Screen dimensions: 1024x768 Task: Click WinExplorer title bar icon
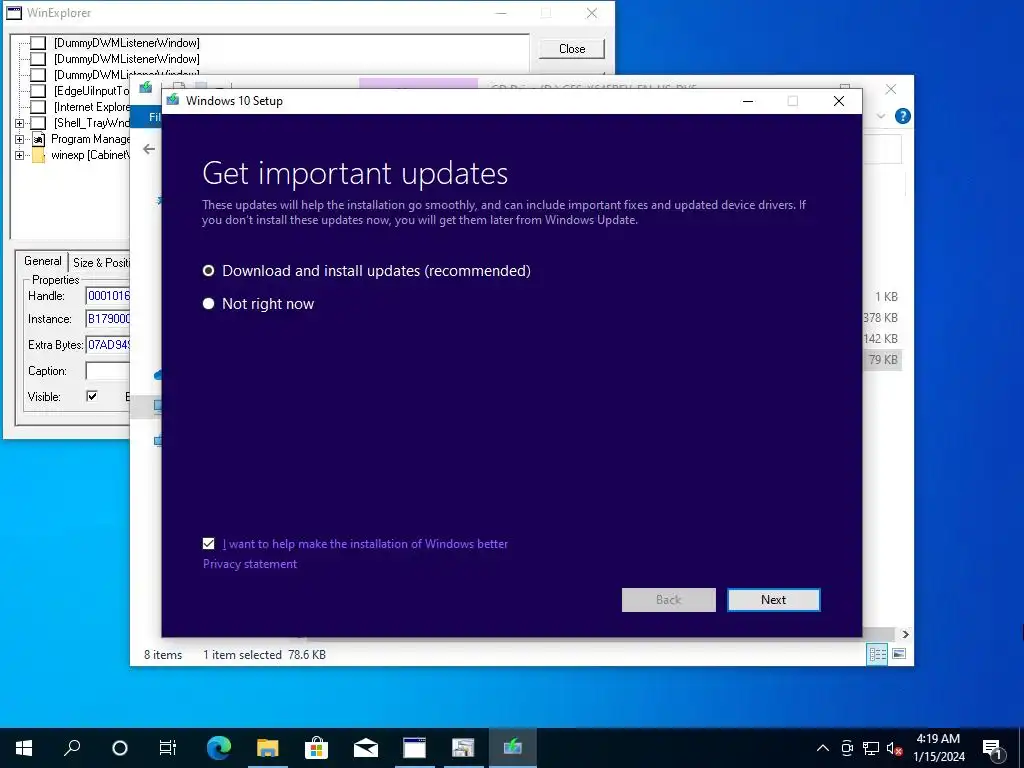[x=14, y=12]
